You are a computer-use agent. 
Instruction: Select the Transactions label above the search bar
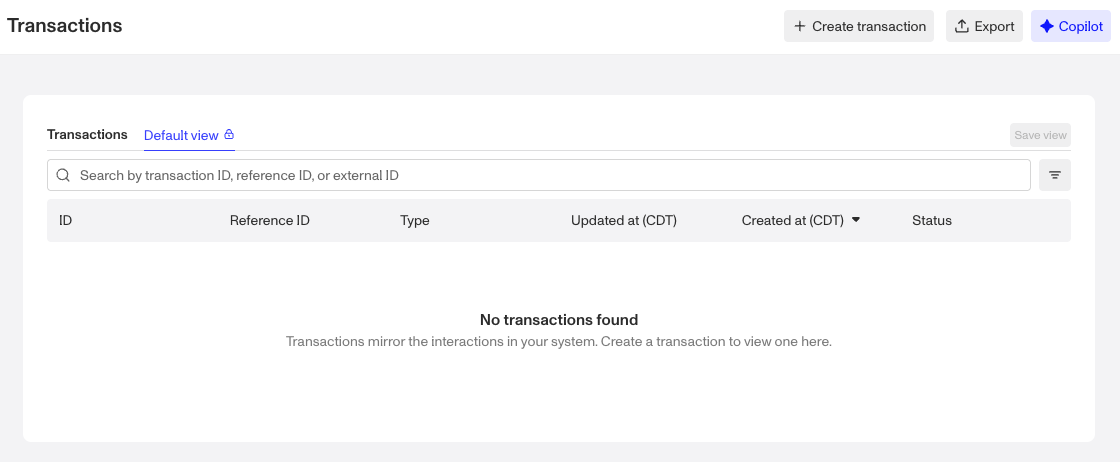click(x=87, y=134)
